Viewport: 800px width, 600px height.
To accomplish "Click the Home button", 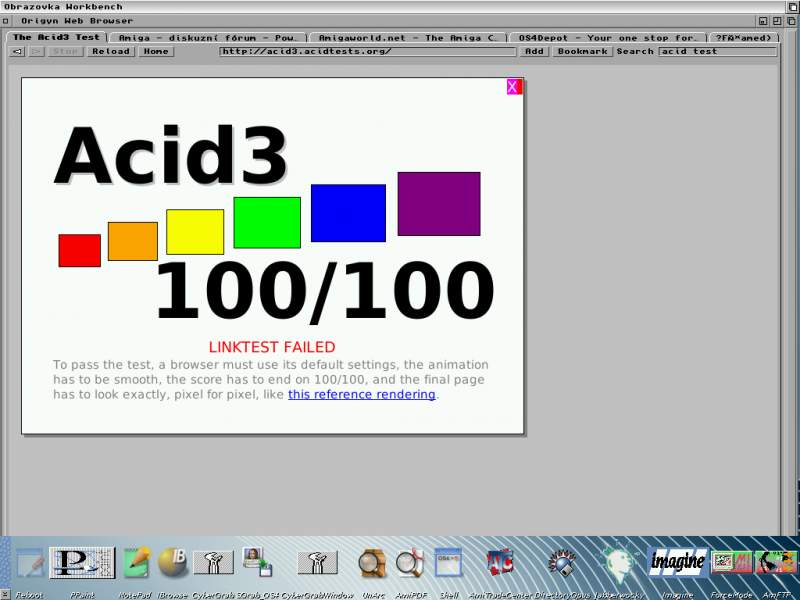I will [x=155, y=52].
